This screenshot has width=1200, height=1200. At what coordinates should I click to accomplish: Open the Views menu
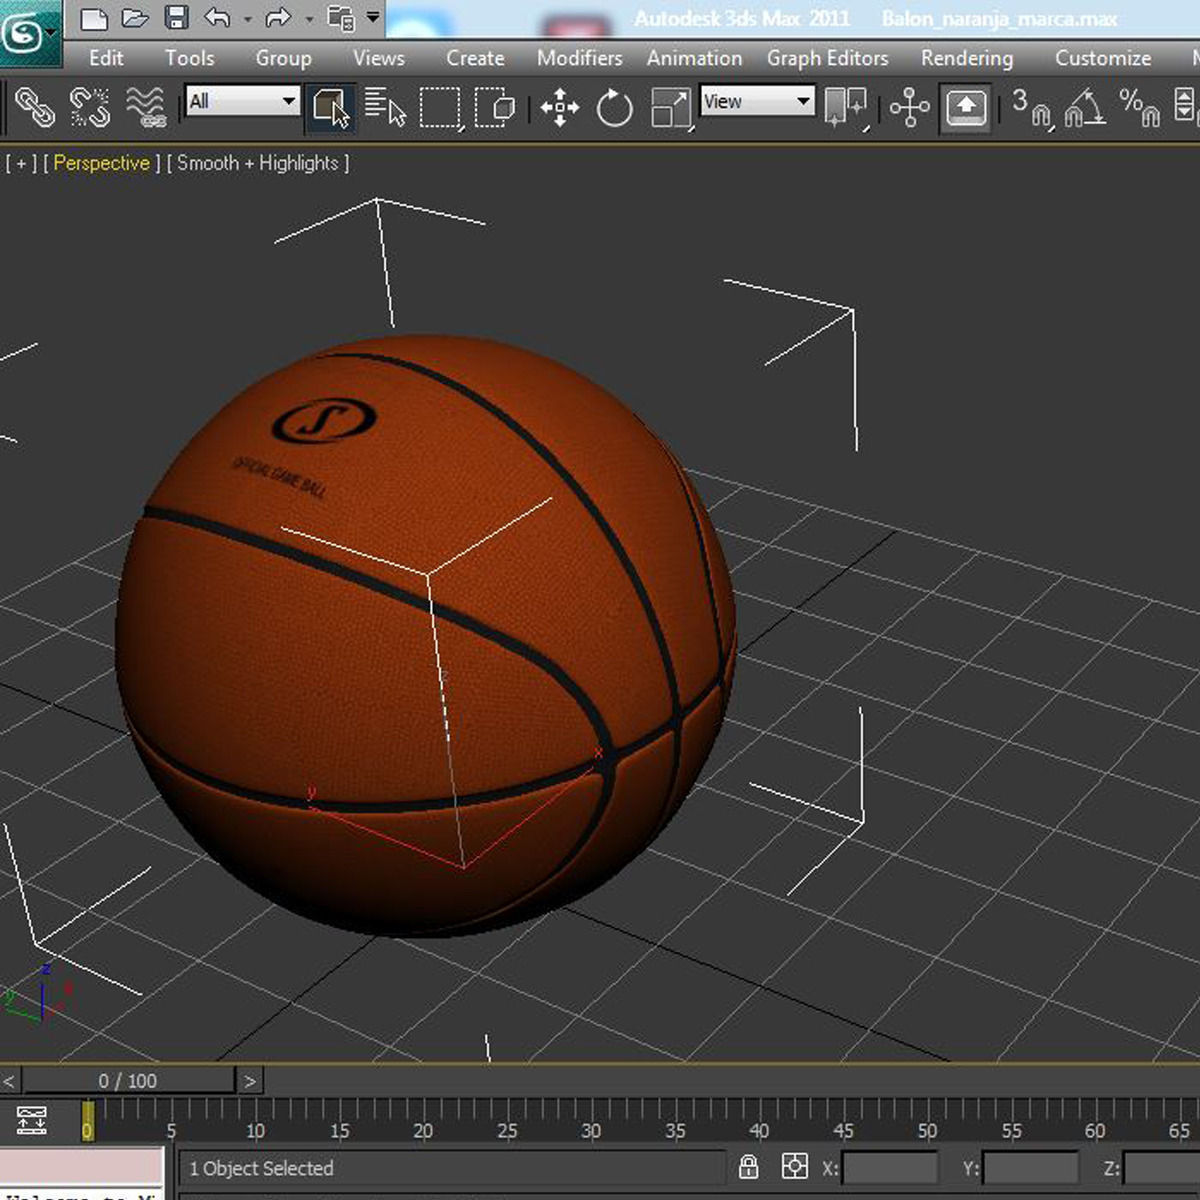coord(379,58)
